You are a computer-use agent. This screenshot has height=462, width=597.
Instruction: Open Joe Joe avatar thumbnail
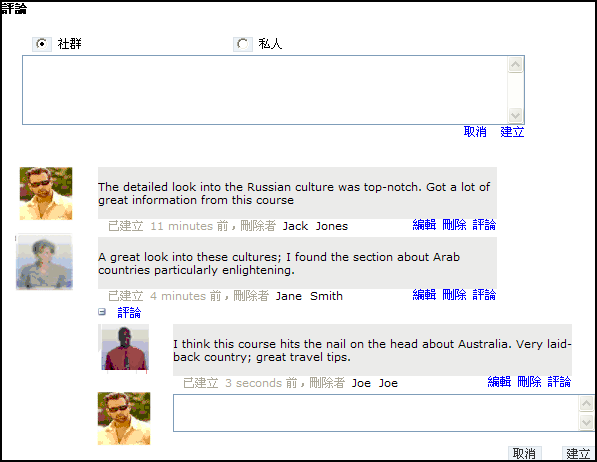125,348
